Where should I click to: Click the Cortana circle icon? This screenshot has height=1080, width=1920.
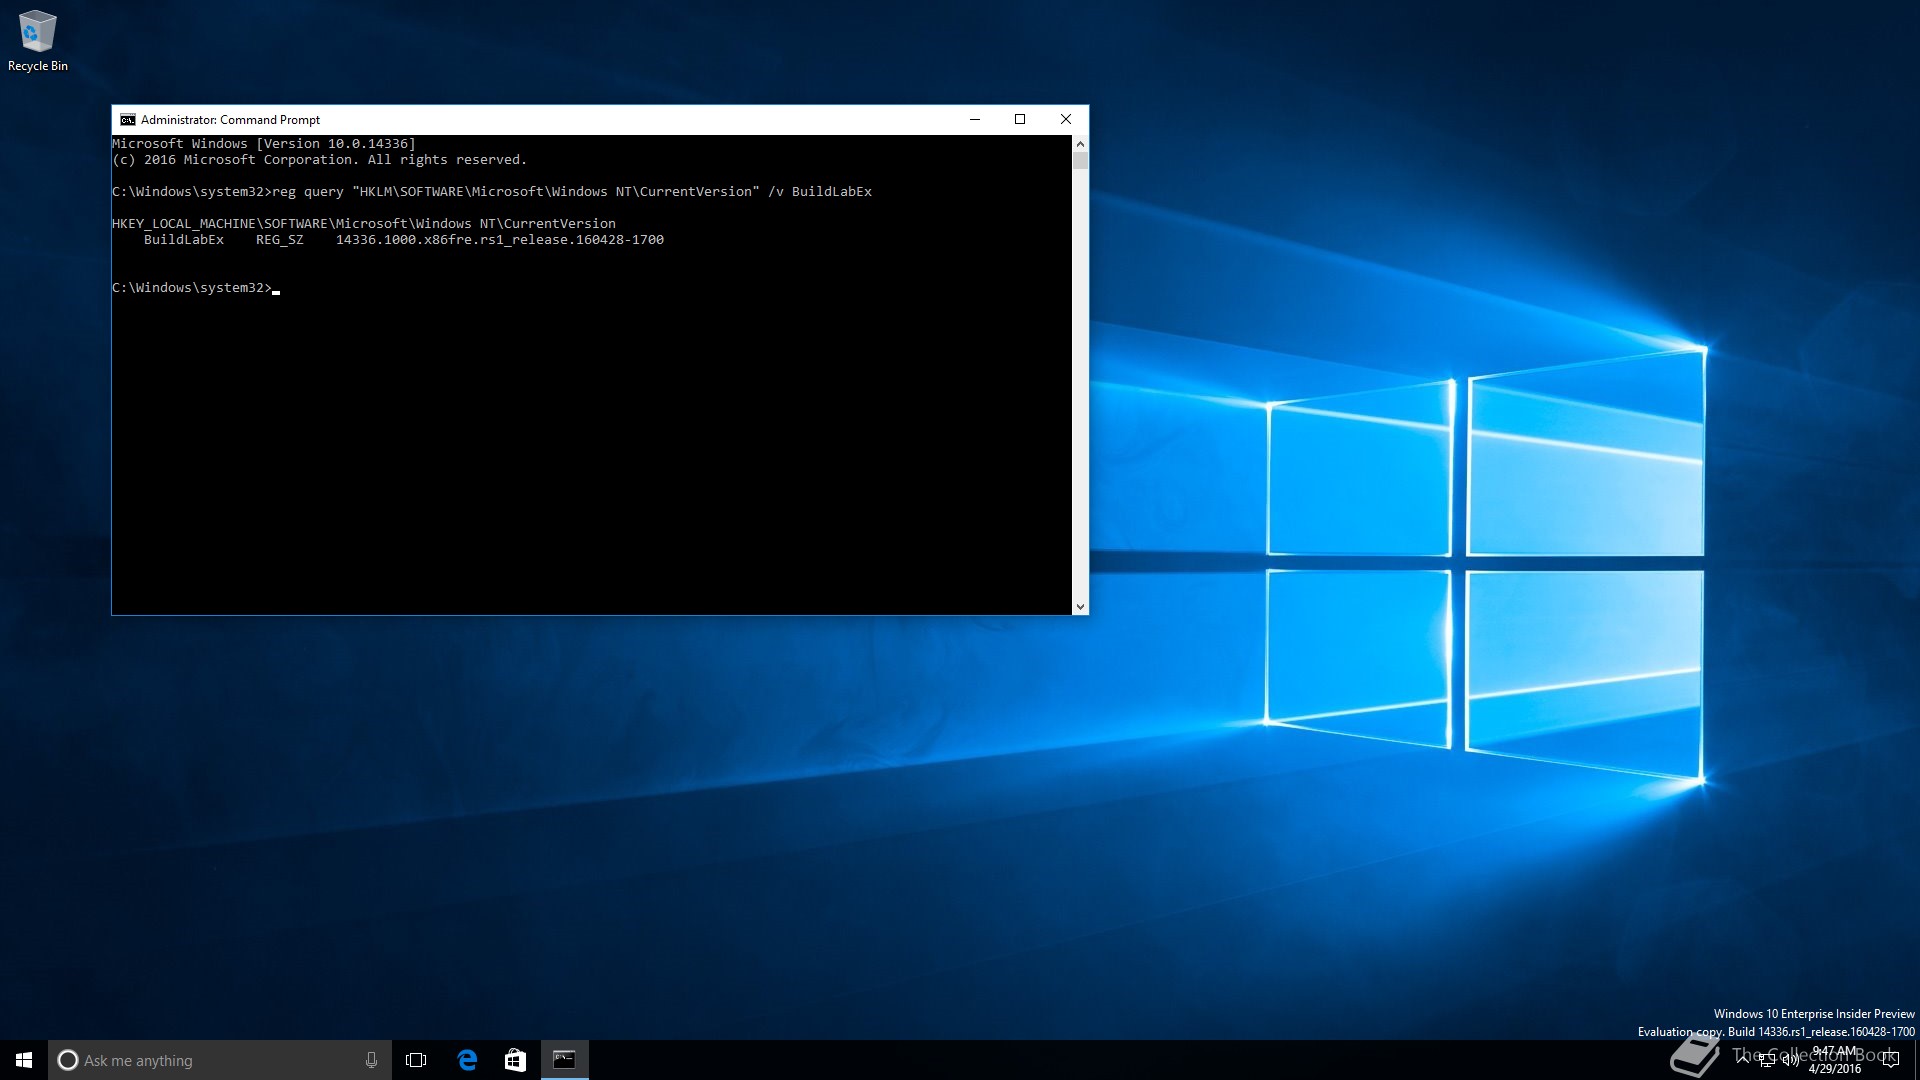point(68,1060)
